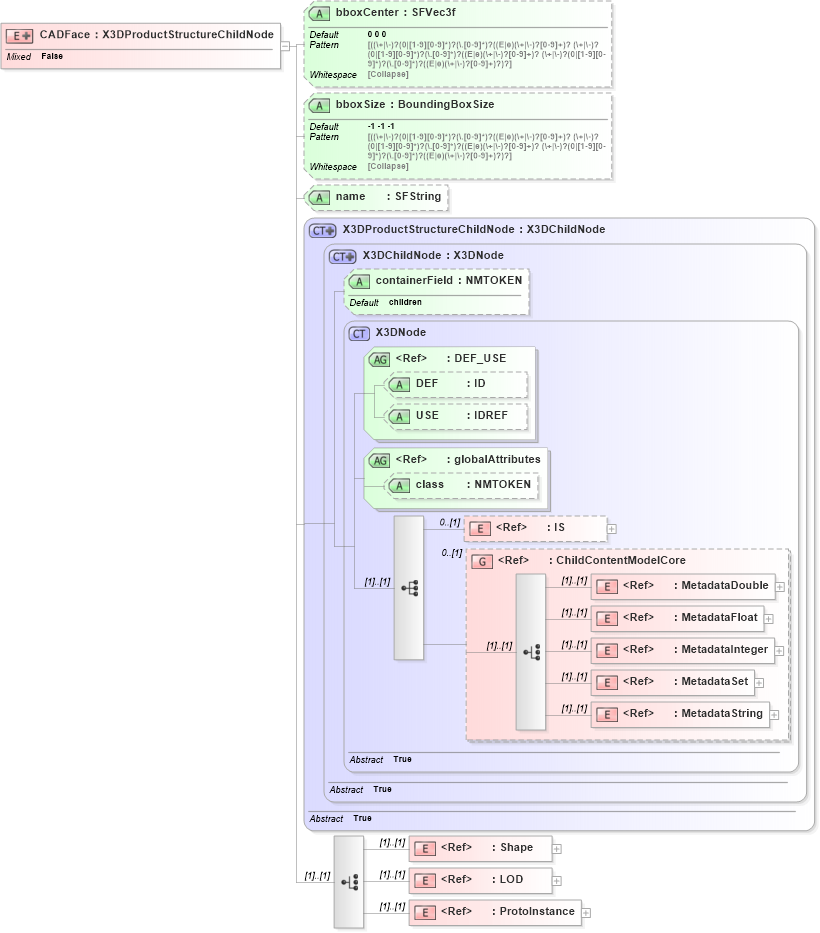Expand the MetadataDouble plus box
Viewport: 820px width, 933px height.
[780, 587]
